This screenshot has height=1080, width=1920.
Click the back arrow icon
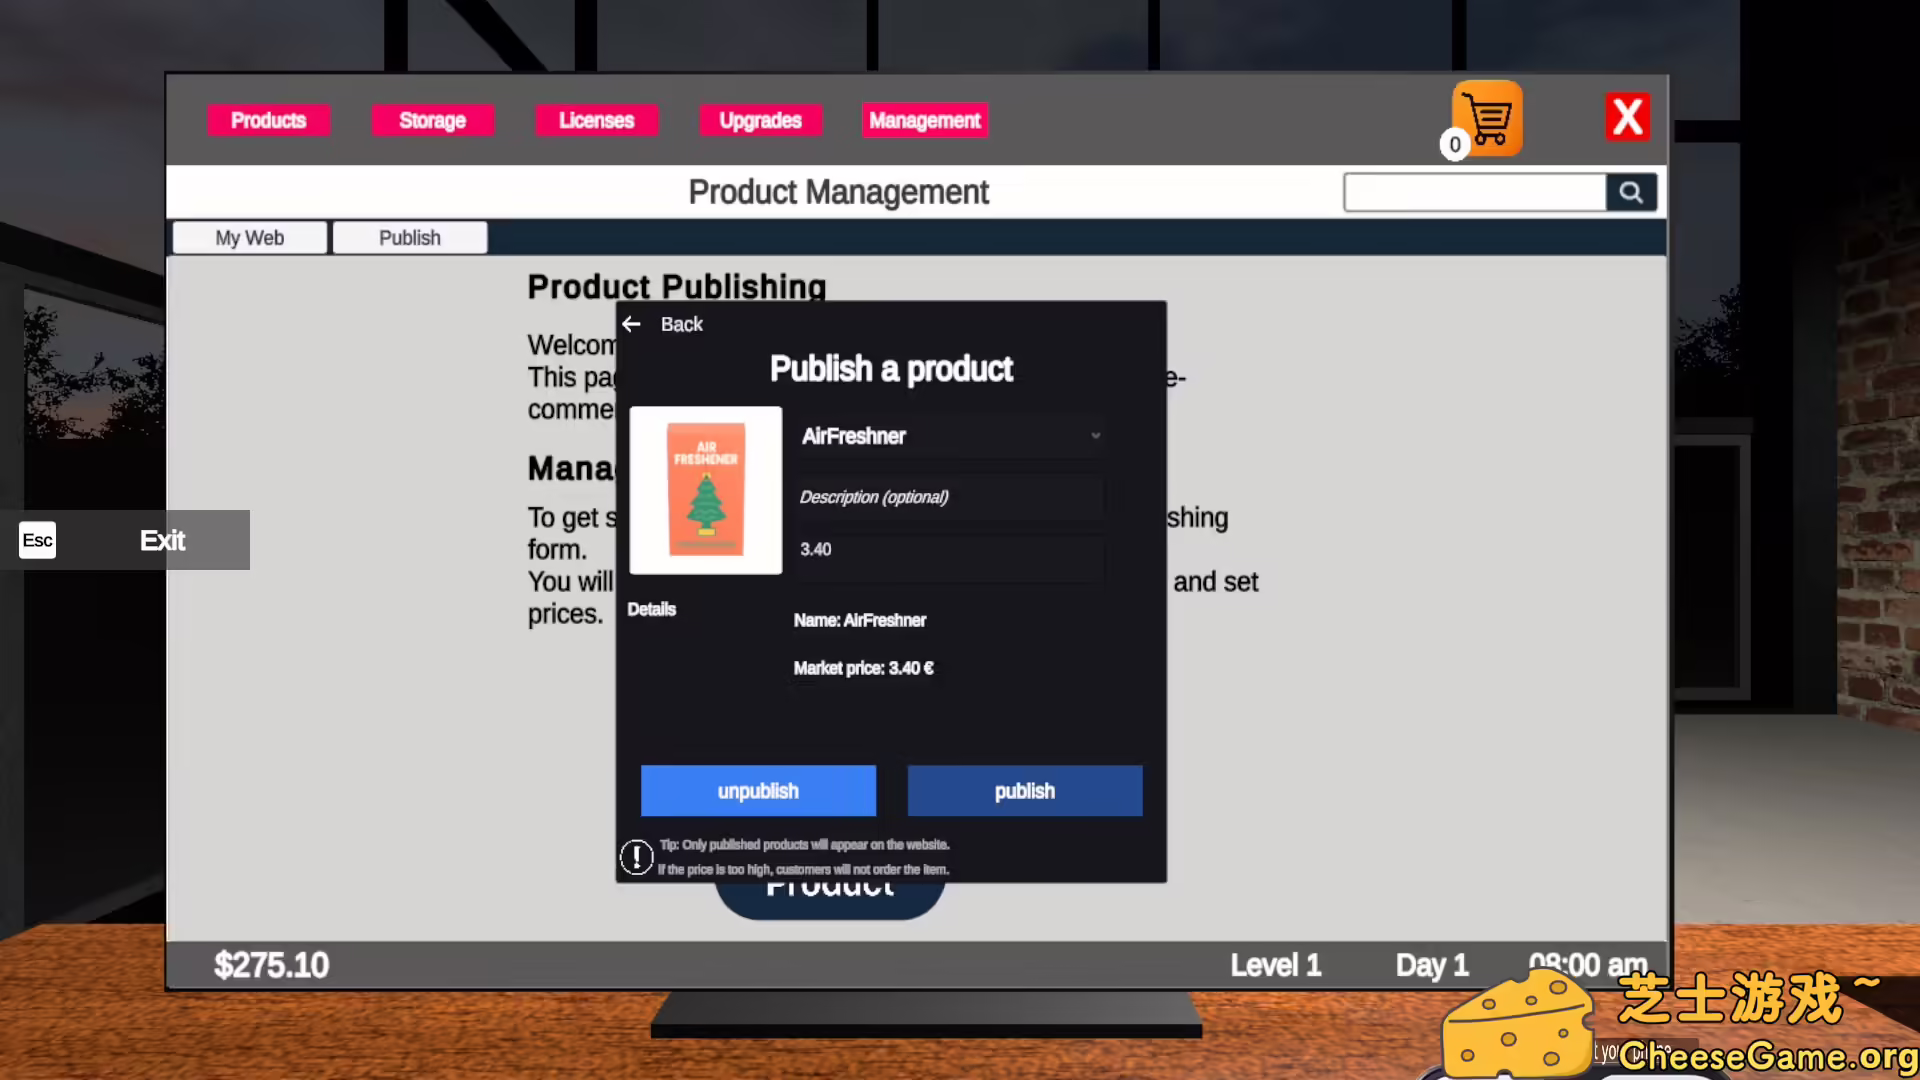tap(631, 324)
